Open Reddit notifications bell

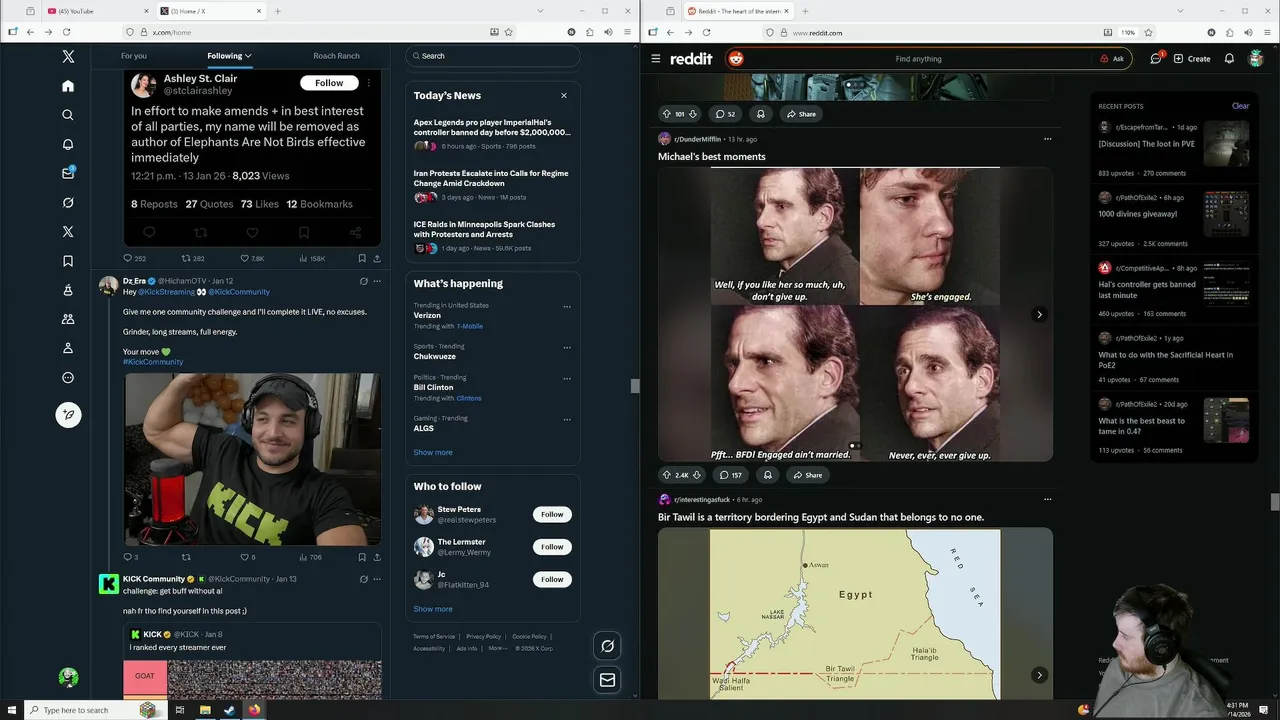pyautogui.click(x=1229, y=59)
